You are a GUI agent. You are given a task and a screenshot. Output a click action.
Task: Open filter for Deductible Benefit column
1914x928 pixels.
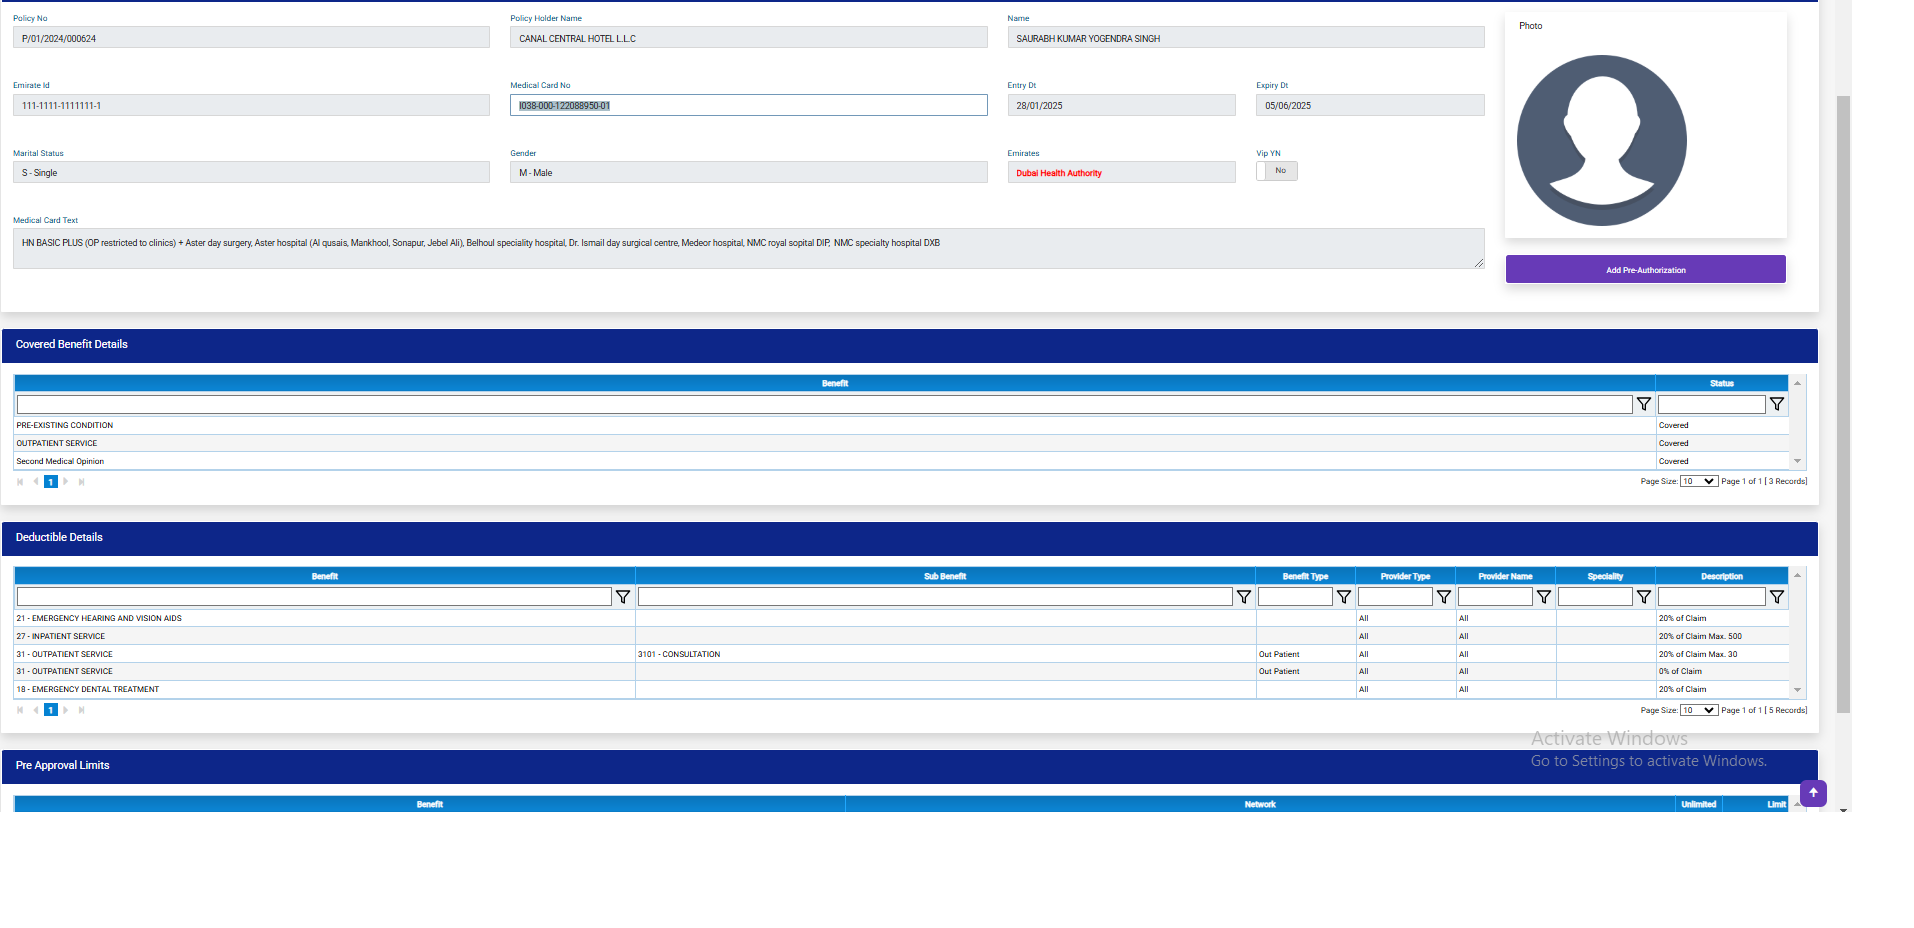(x=622, y=597)
